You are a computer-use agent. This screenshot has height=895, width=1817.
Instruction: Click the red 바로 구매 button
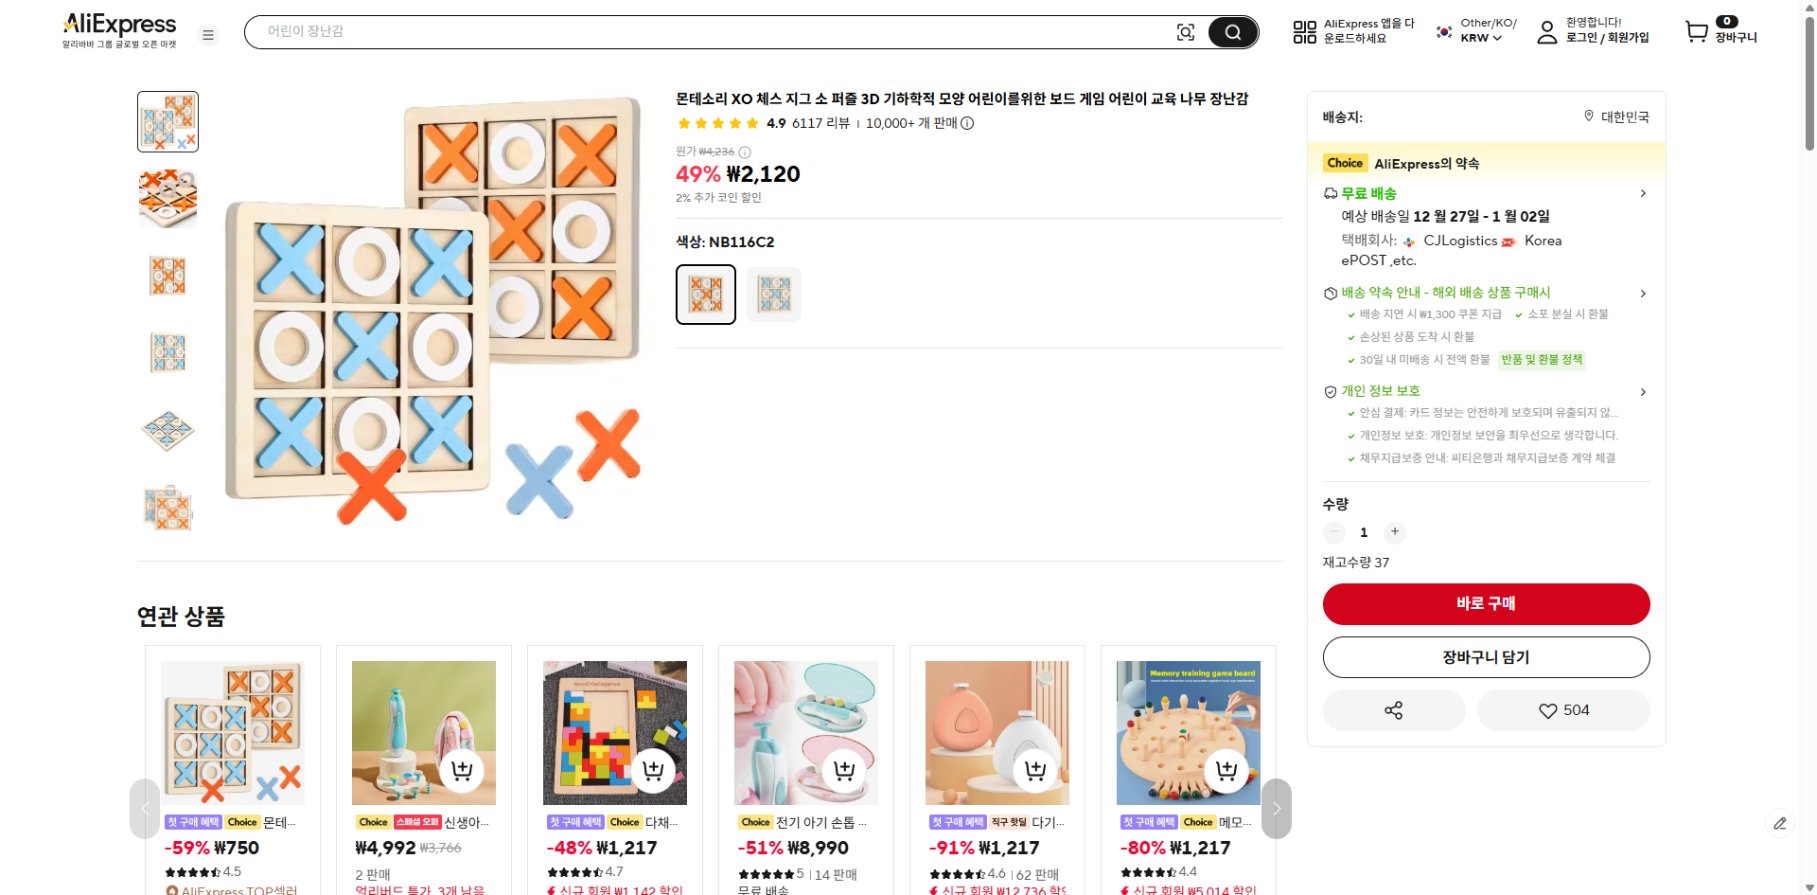coord(1486,604)
